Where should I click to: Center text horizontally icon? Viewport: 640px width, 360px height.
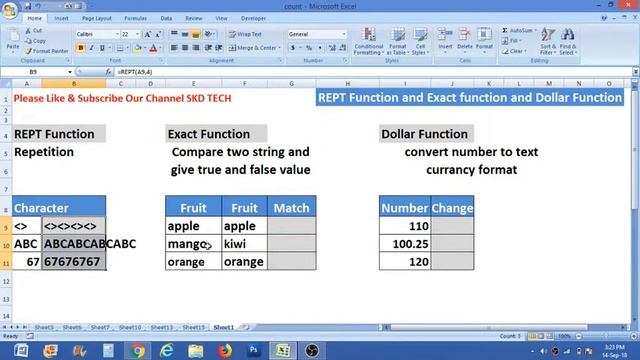coord(185,48)
